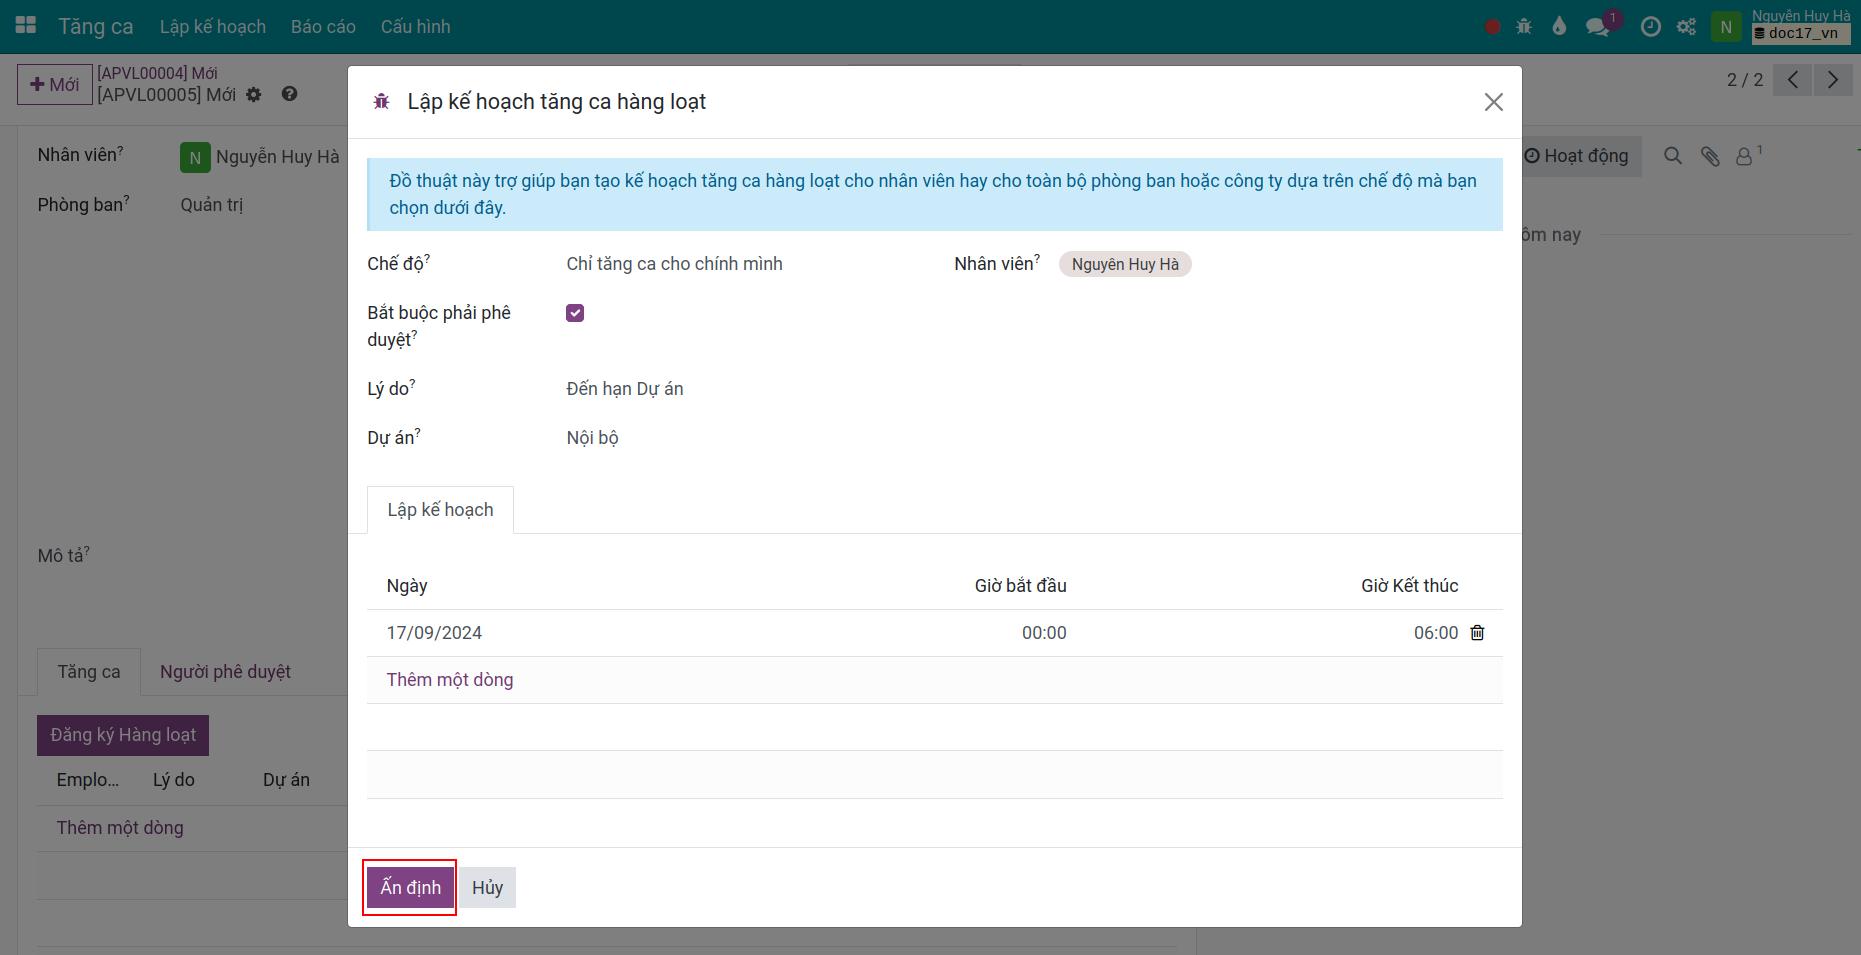Open the Dự án field Nội bộ
The height and width of the screenshot is (955, 1861).
click(740, 438)
